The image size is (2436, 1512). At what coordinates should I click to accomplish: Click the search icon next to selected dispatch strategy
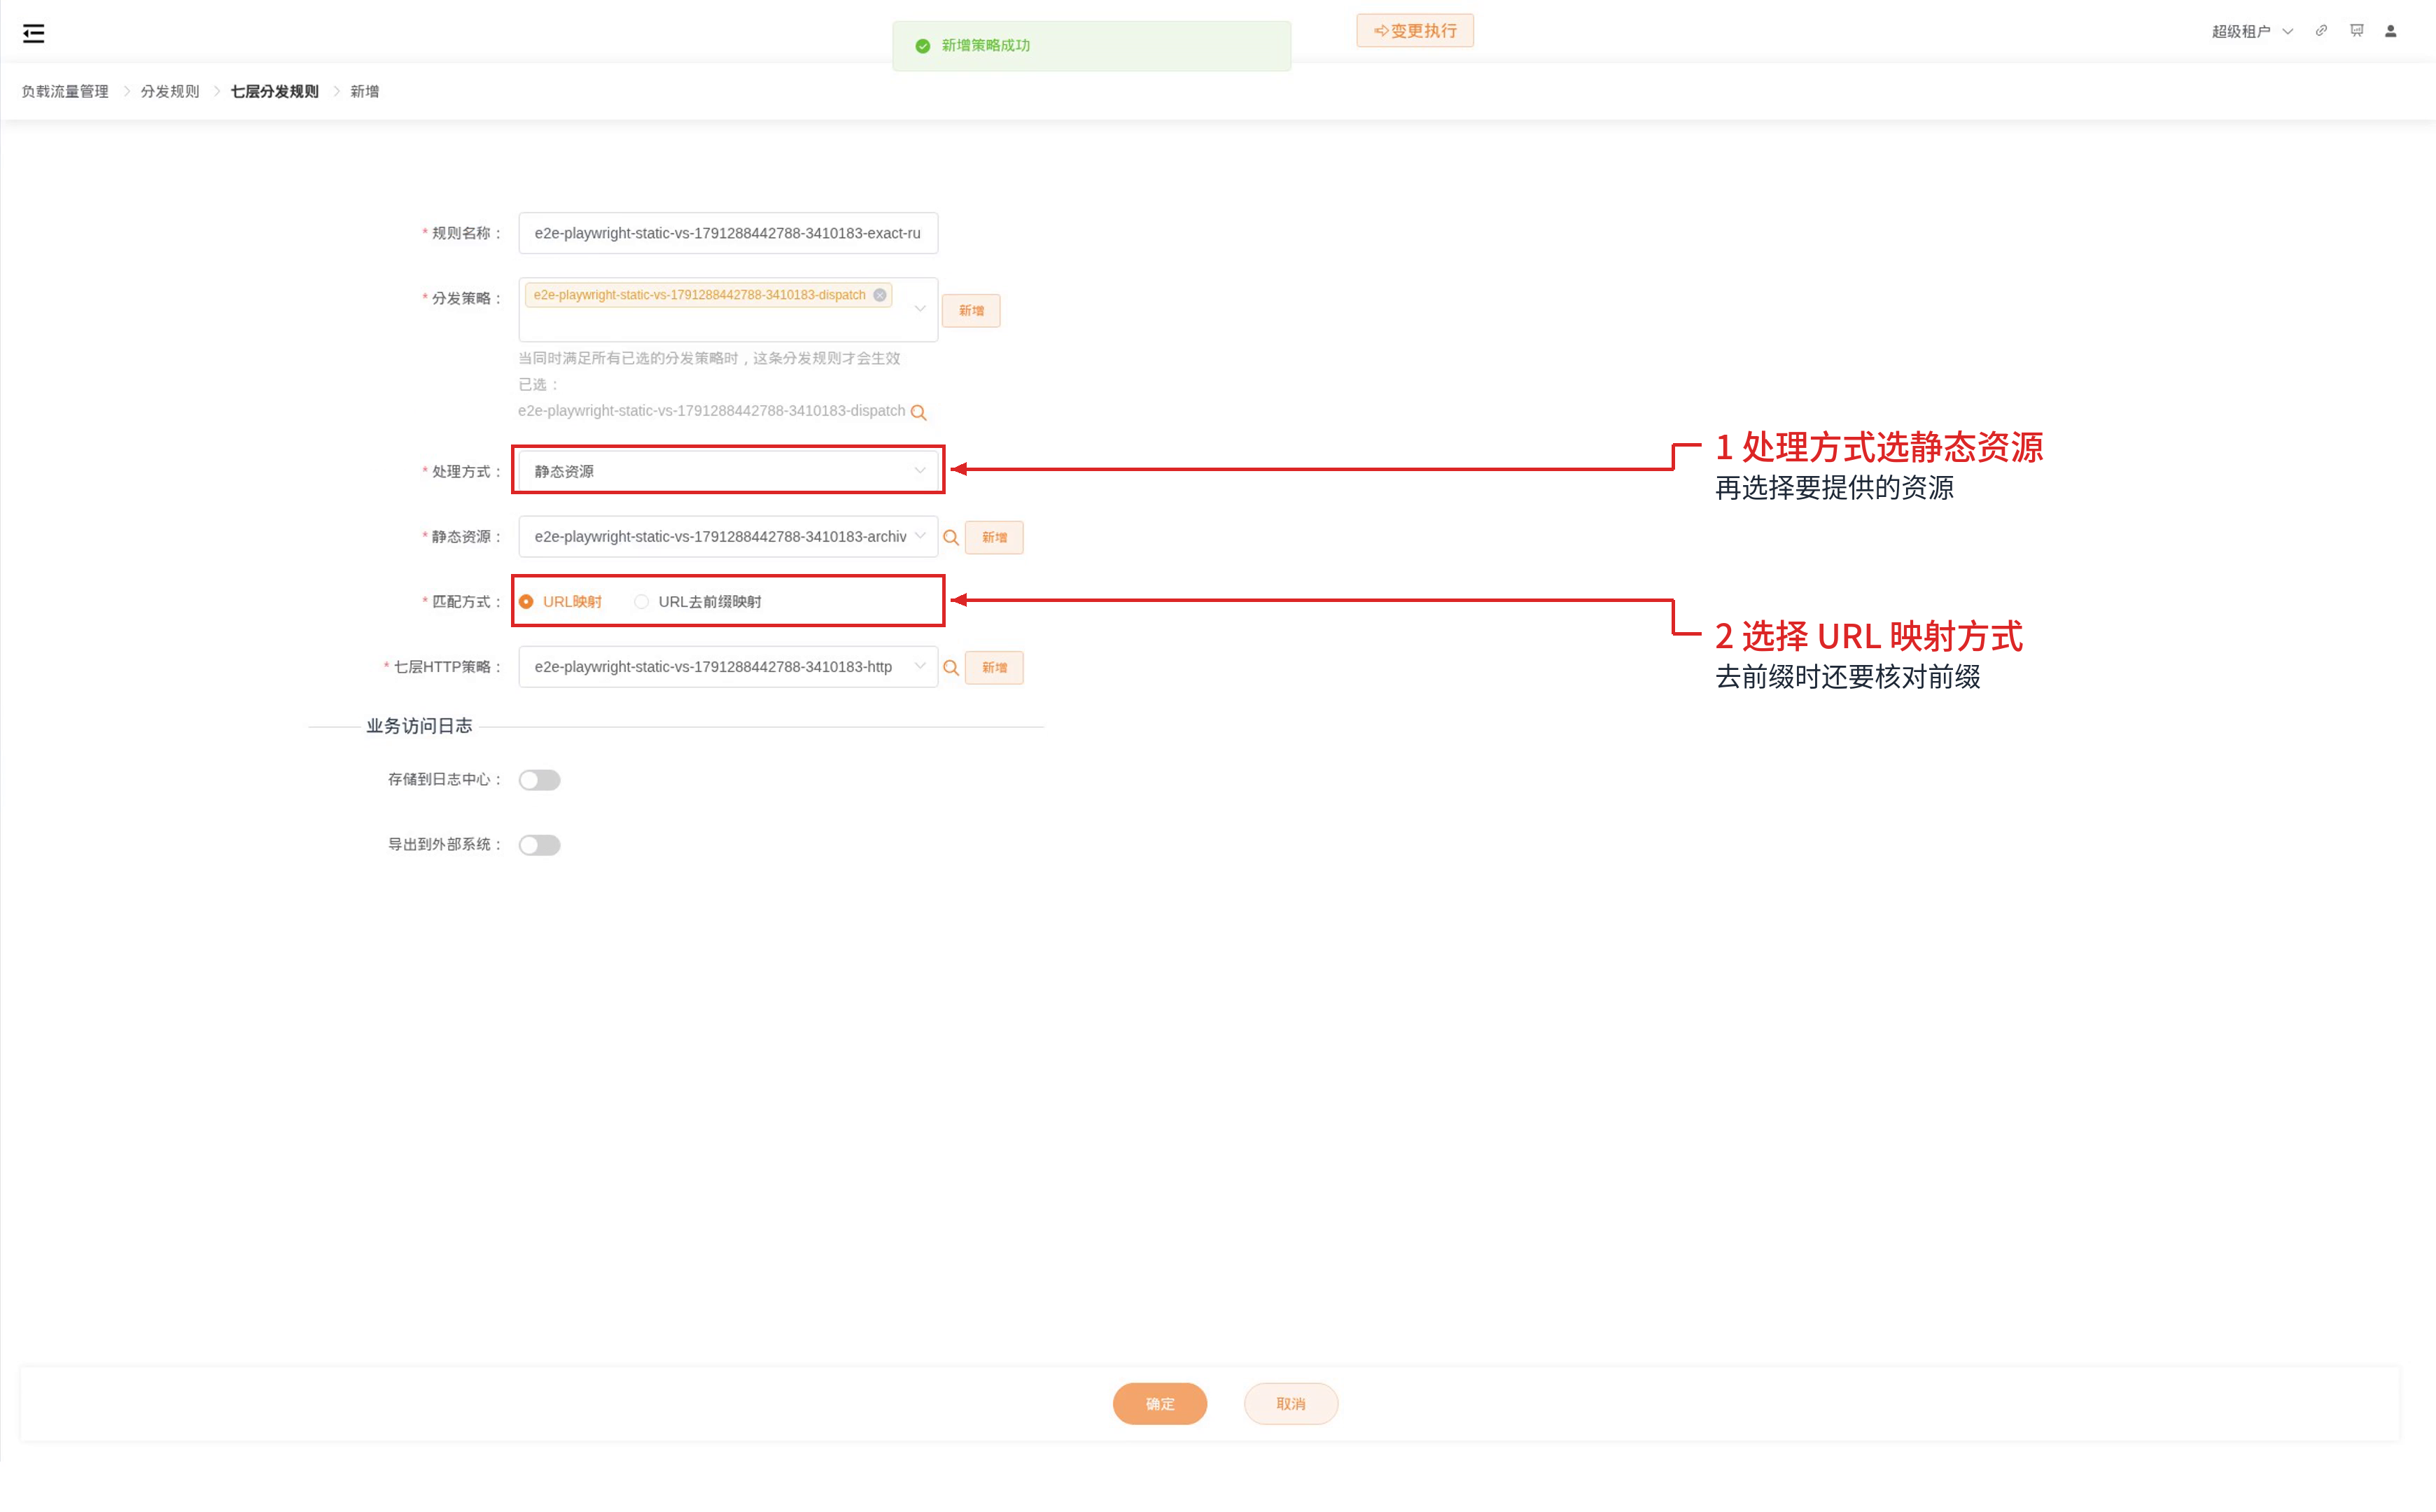click(918, 412)
